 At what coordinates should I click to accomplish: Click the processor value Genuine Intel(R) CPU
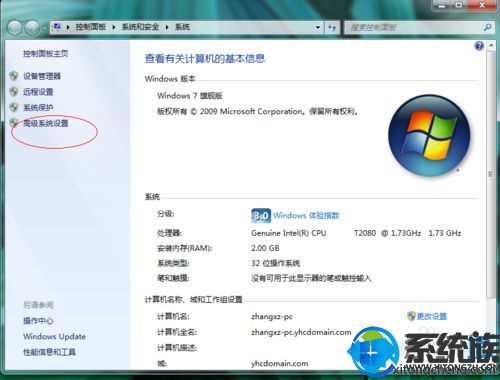click(x=289, y=233)
